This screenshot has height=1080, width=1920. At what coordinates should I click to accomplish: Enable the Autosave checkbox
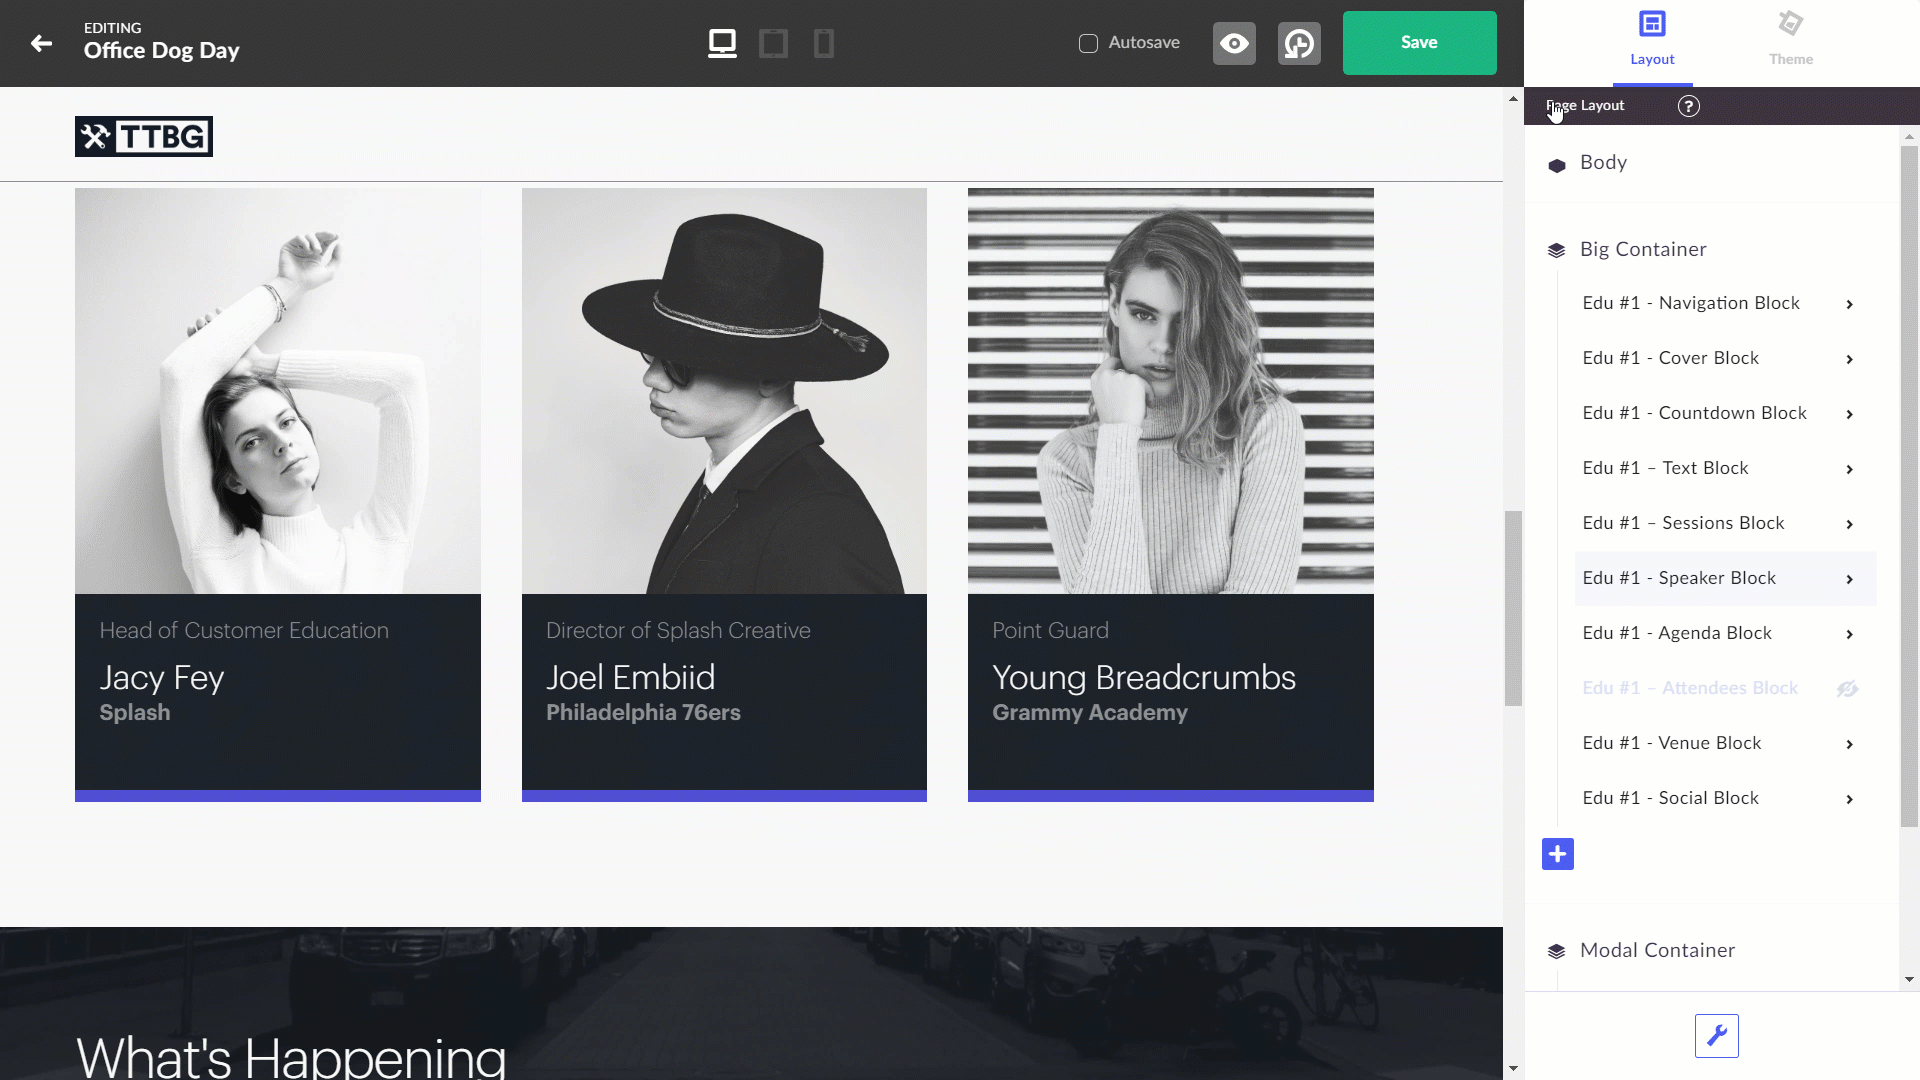tap(1088, 43)
